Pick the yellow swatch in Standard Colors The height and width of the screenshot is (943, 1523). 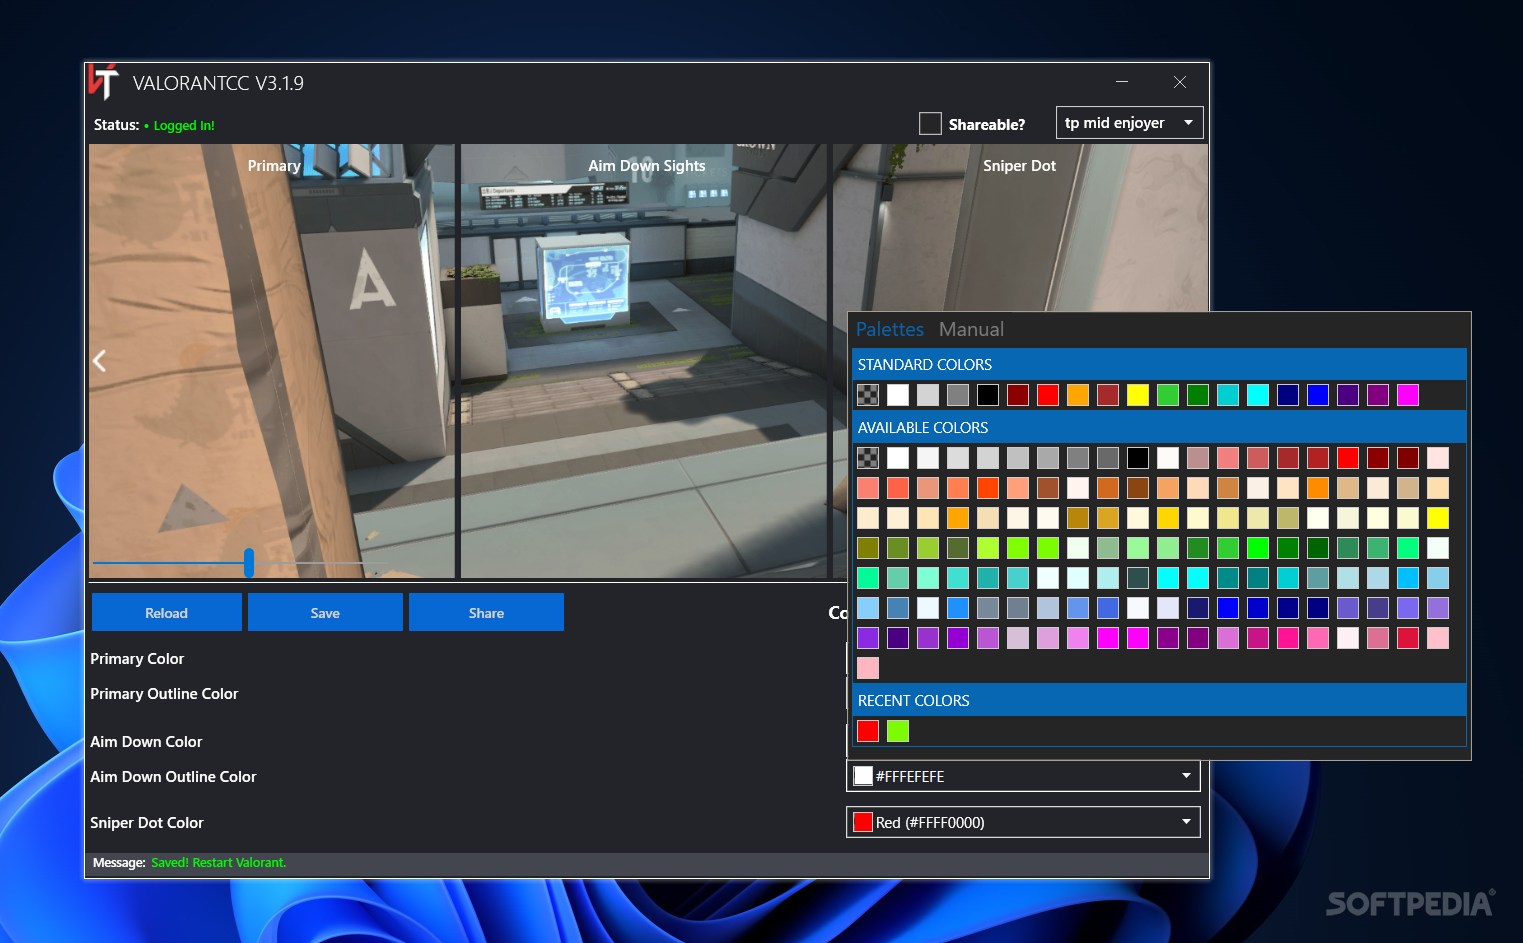tap(1138, 395)
